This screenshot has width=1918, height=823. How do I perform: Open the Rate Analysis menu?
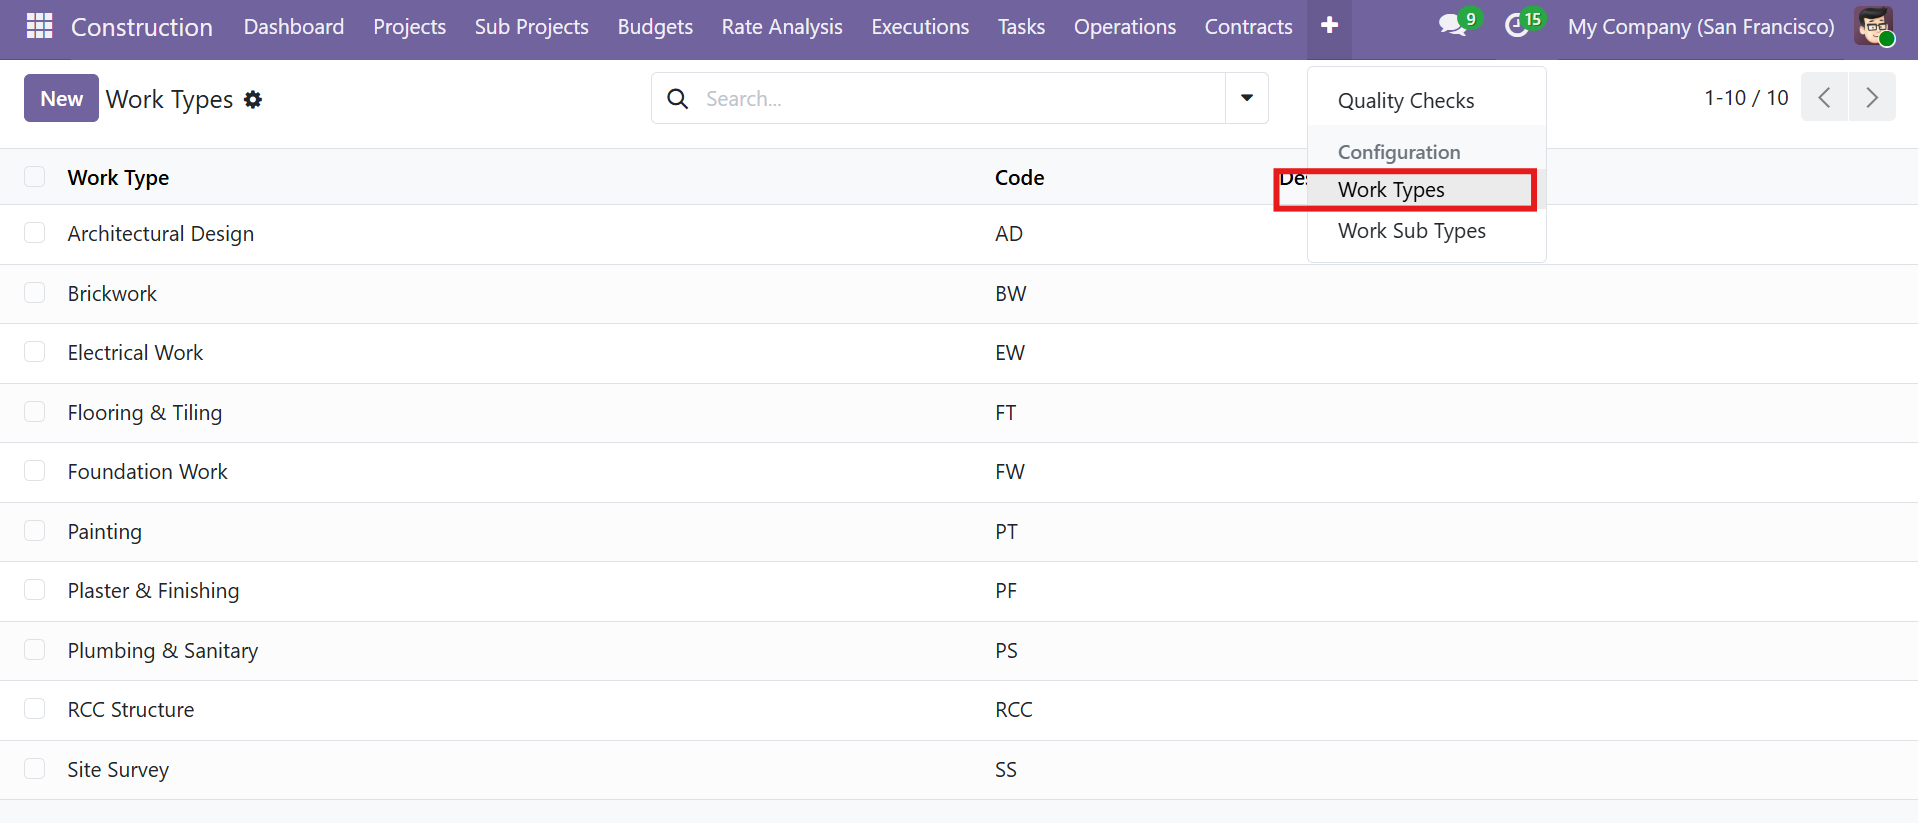pyautogui.click(x=782, y=27)
